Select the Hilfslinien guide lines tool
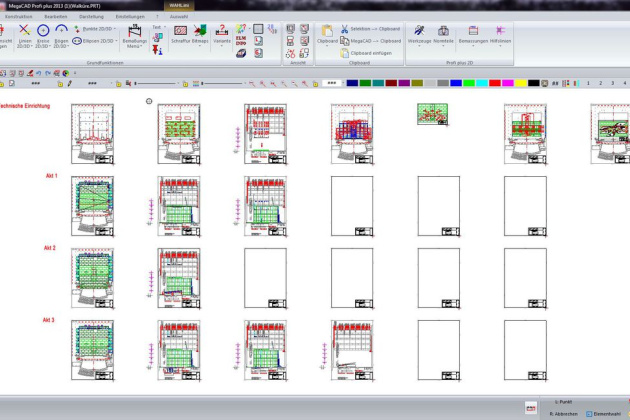 coord(500,35)
